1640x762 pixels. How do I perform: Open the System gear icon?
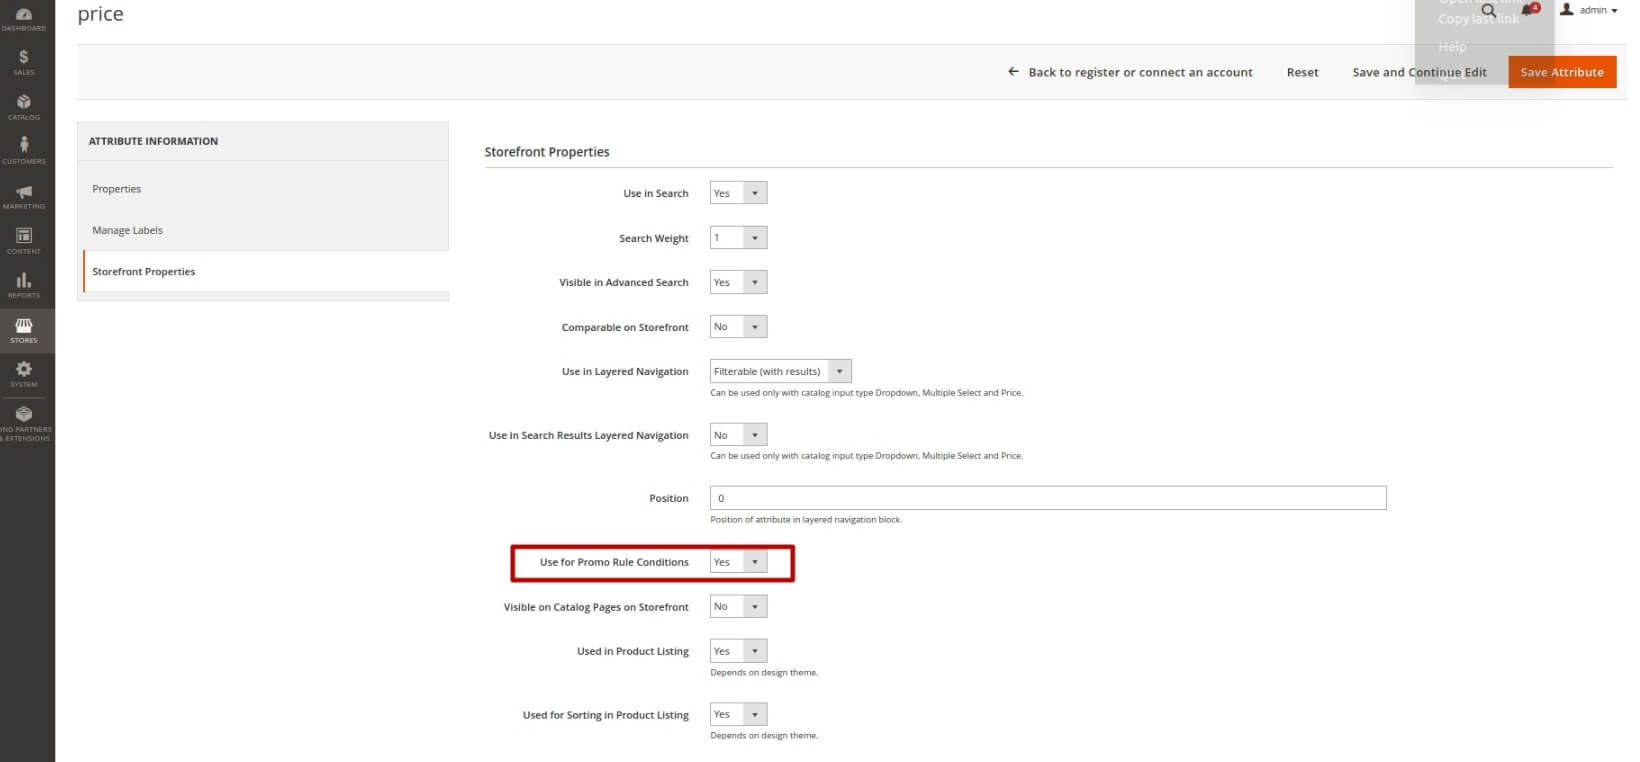(x=23, y=373)
